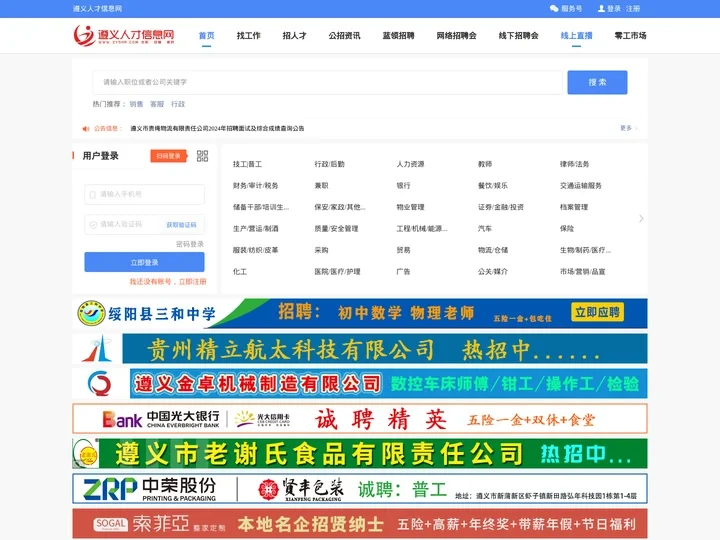Select hot keyword 客服
Viewport: 720px width, 540px height.
point(157,104)
